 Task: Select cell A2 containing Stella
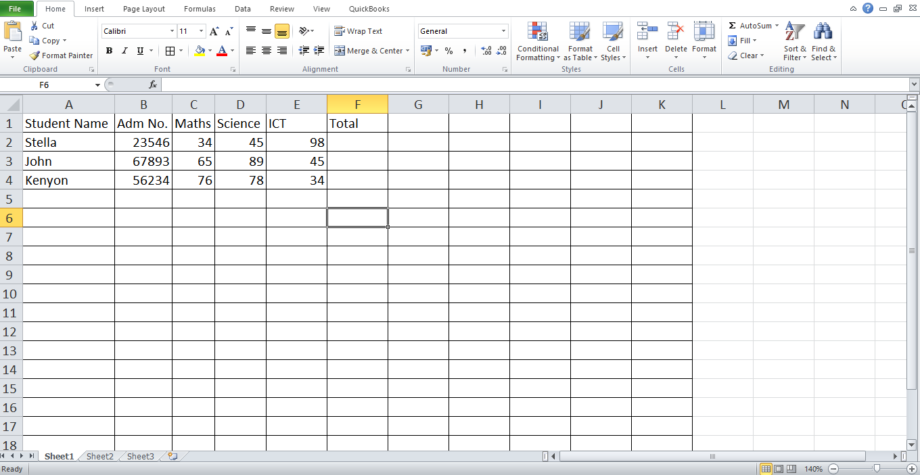click(x=67, y=142)
